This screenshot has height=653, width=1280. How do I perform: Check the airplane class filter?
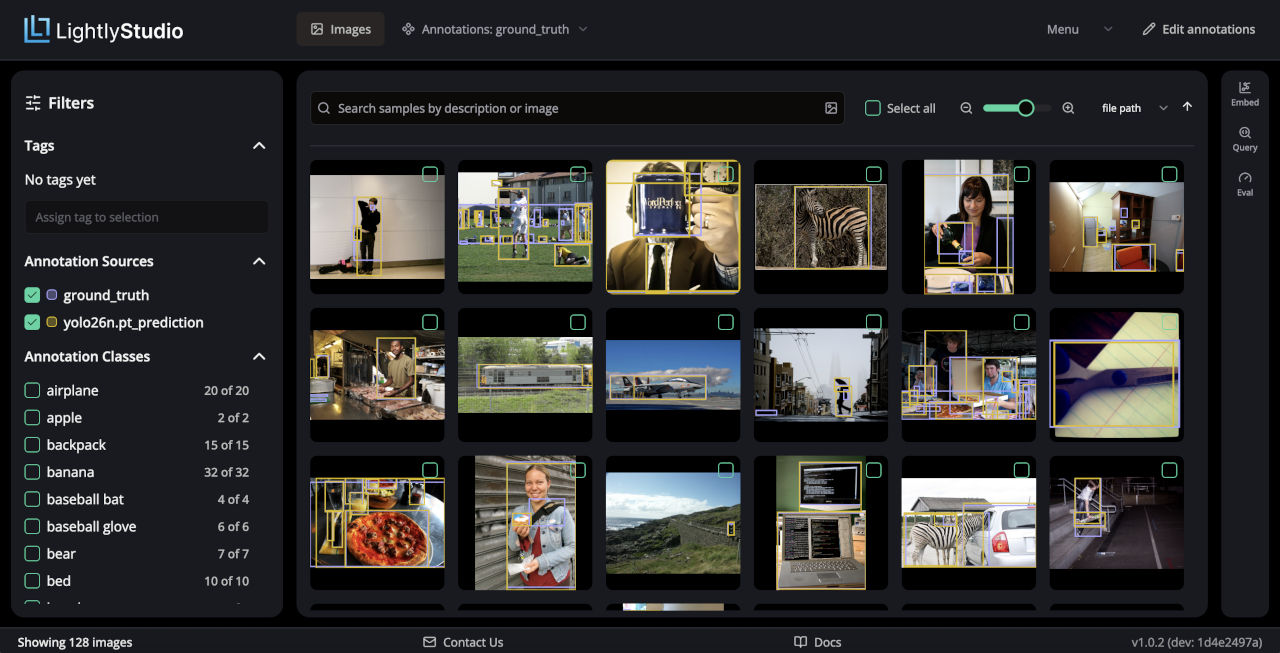tap(32, 390)
